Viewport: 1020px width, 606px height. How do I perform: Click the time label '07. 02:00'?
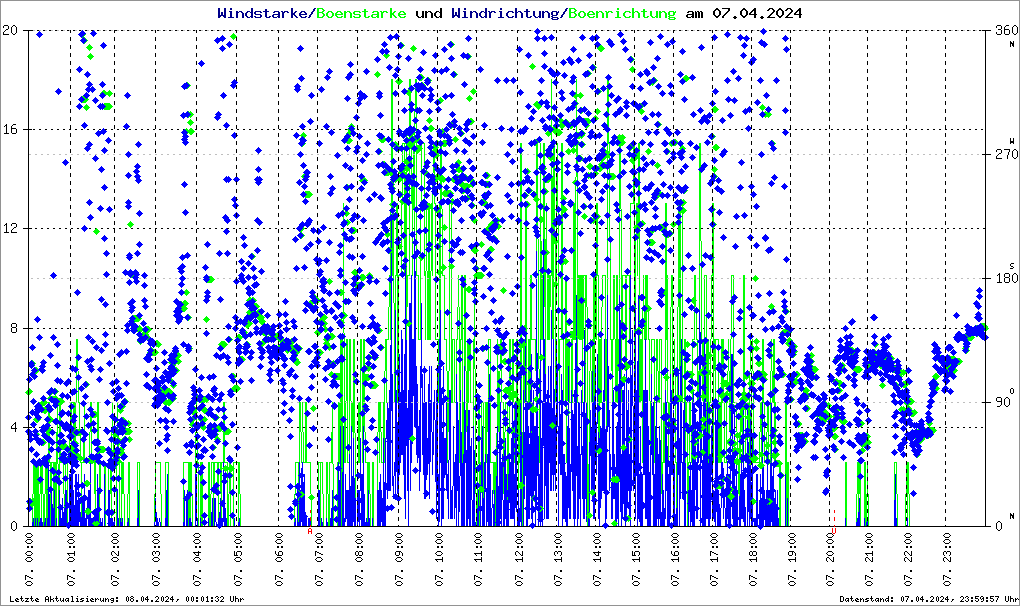pyautogui.click(x=115, y=560)
